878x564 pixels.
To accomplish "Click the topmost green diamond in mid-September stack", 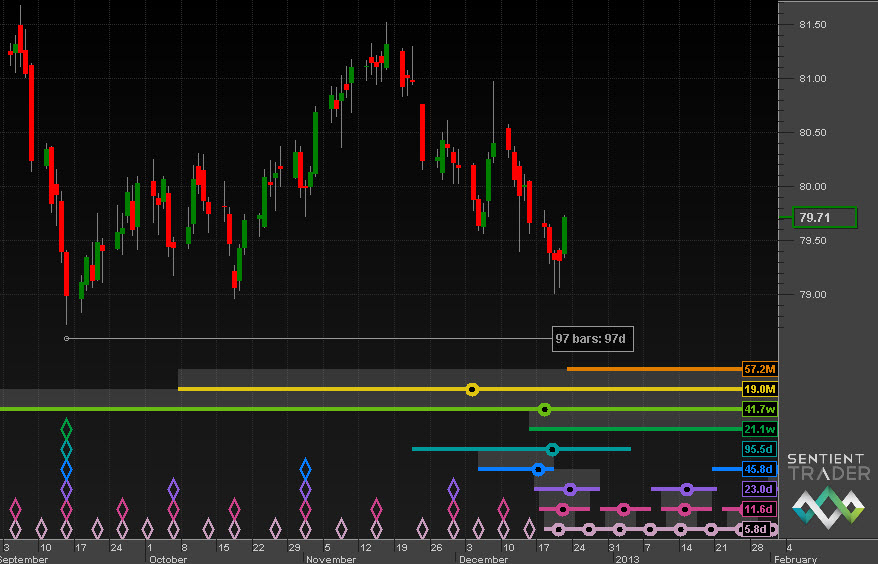I will coord(67,430).
